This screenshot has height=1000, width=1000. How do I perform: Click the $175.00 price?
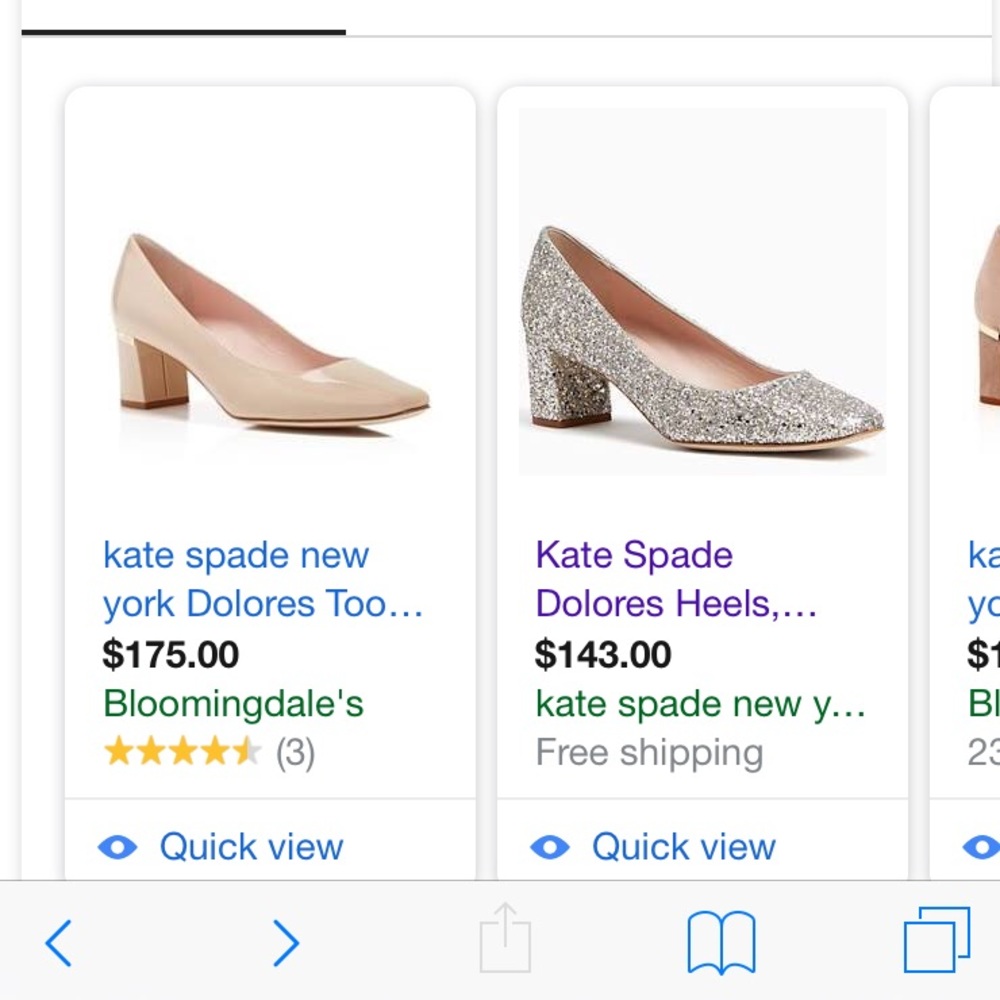coord(171,654)
